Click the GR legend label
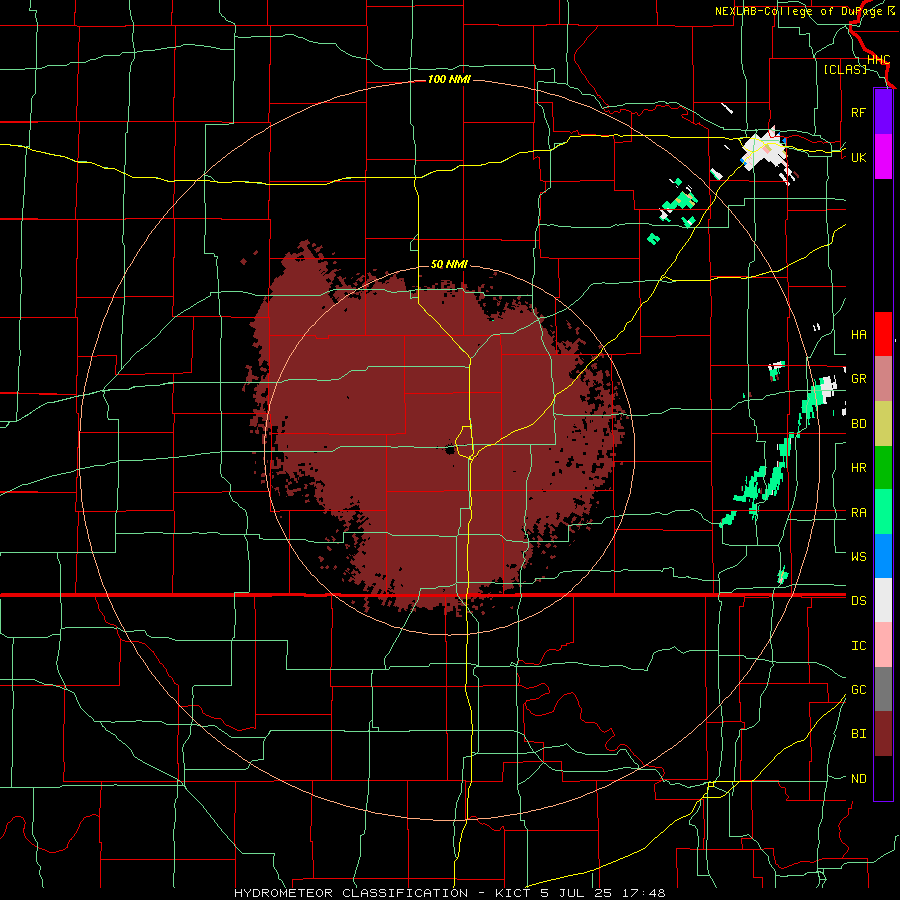The image size is (900, 900). pyautogui.click(x=858, y=379)
